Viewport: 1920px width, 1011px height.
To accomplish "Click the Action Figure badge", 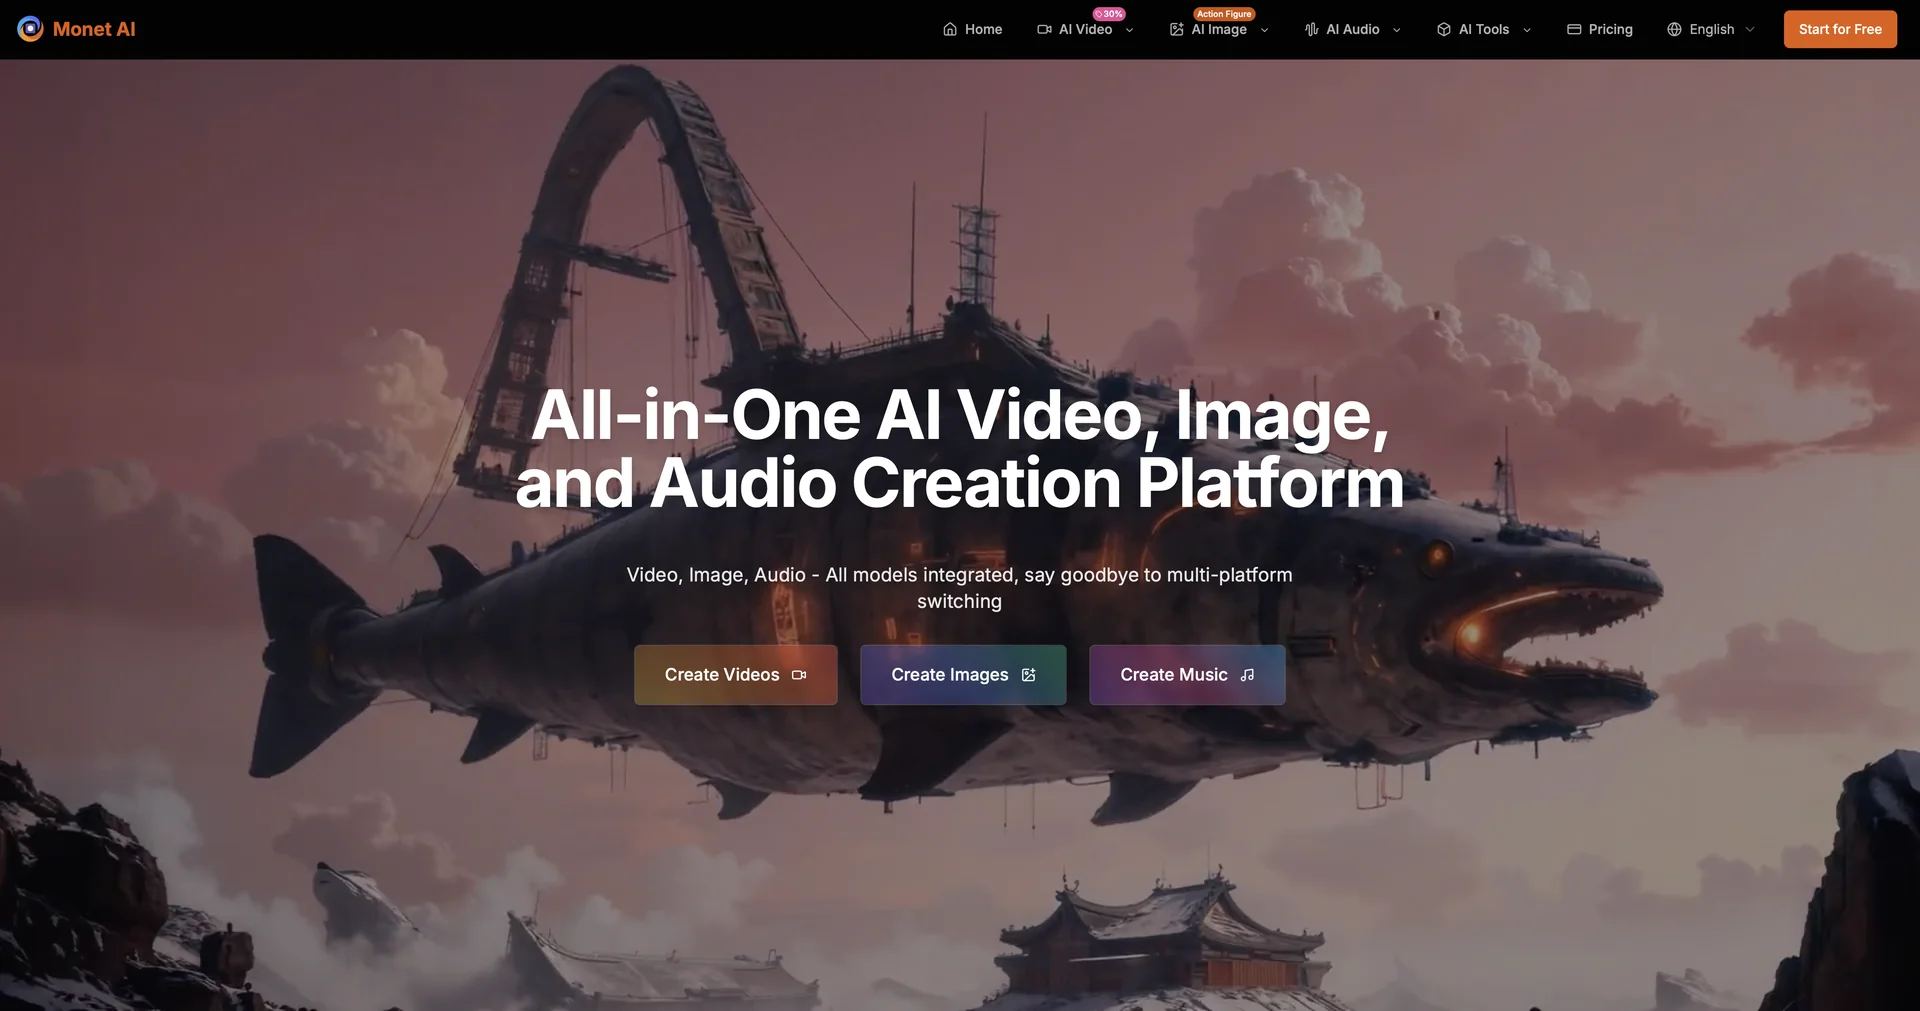I will [x=1224, y=14].
